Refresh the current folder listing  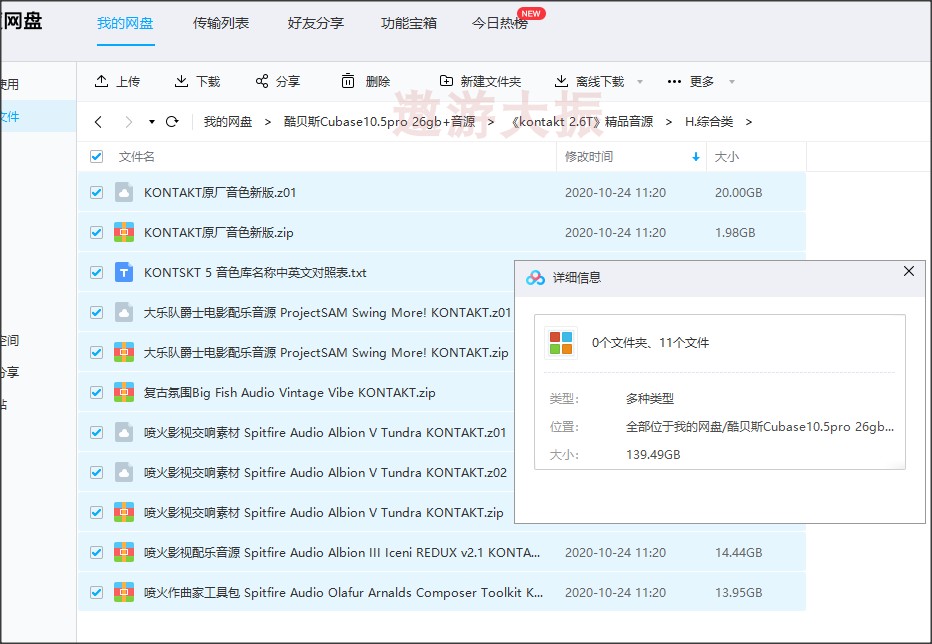click(172, 122)
